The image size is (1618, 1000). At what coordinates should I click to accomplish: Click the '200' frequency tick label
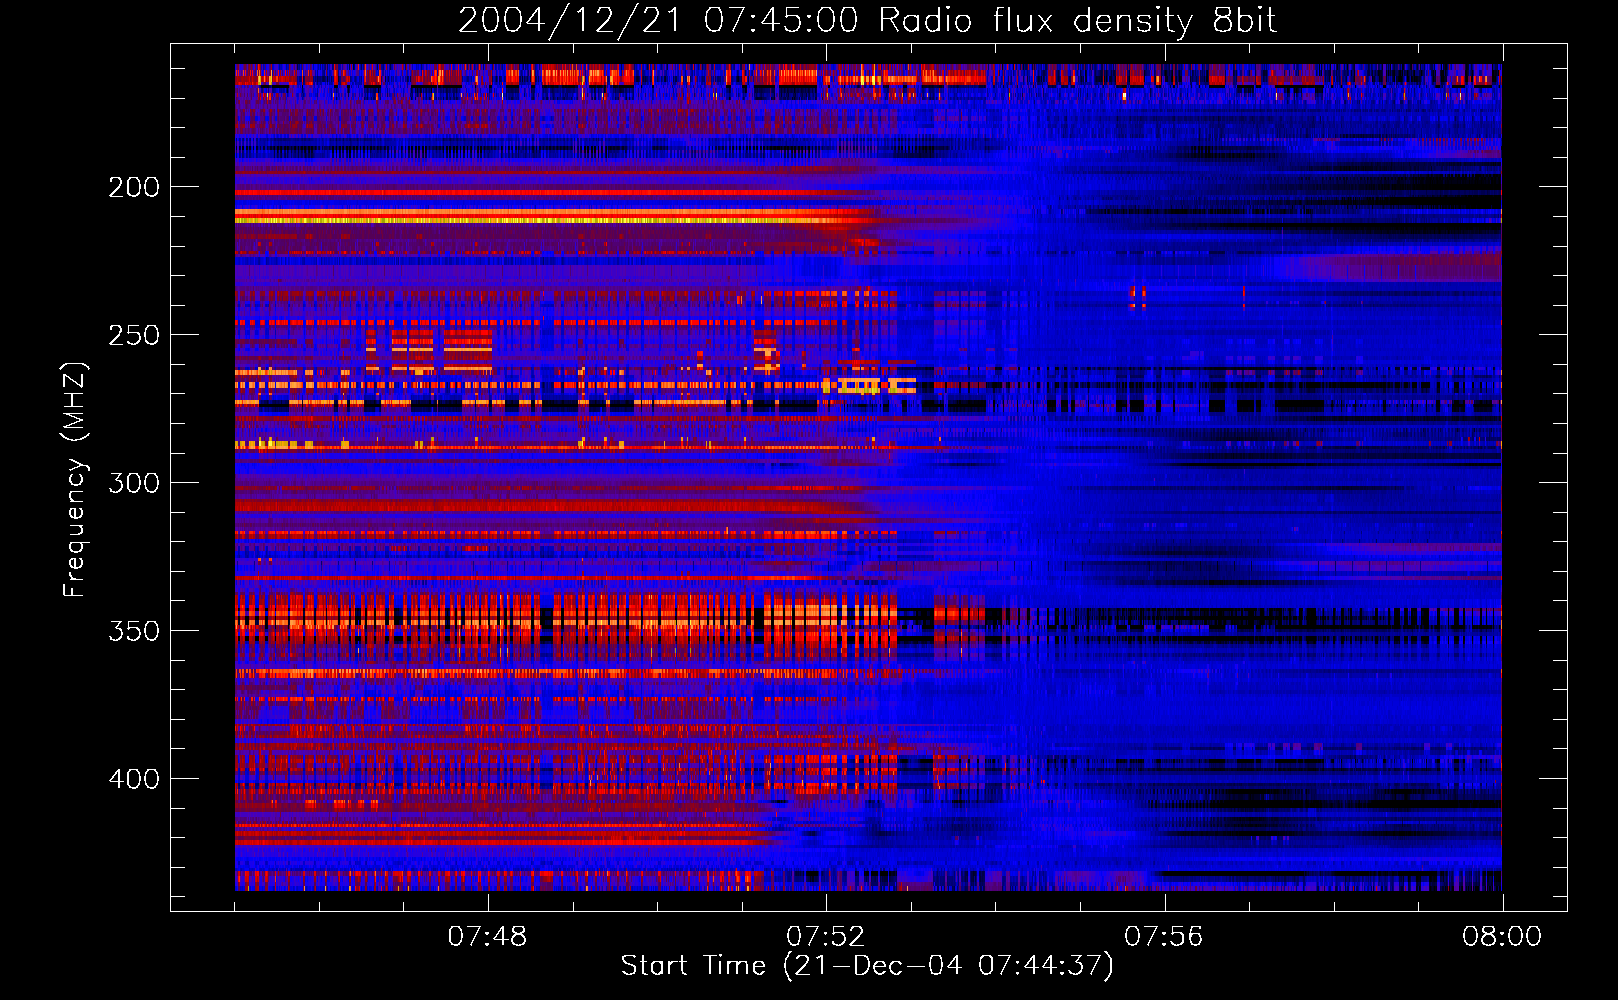click(x=134, y=187)
